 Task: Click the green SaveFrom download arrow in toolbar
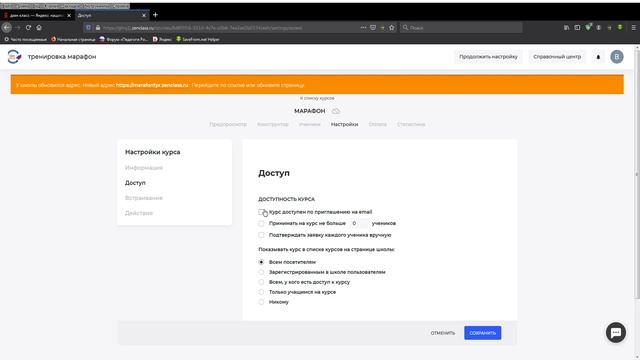pyautogui.click(x=620, y=27)
